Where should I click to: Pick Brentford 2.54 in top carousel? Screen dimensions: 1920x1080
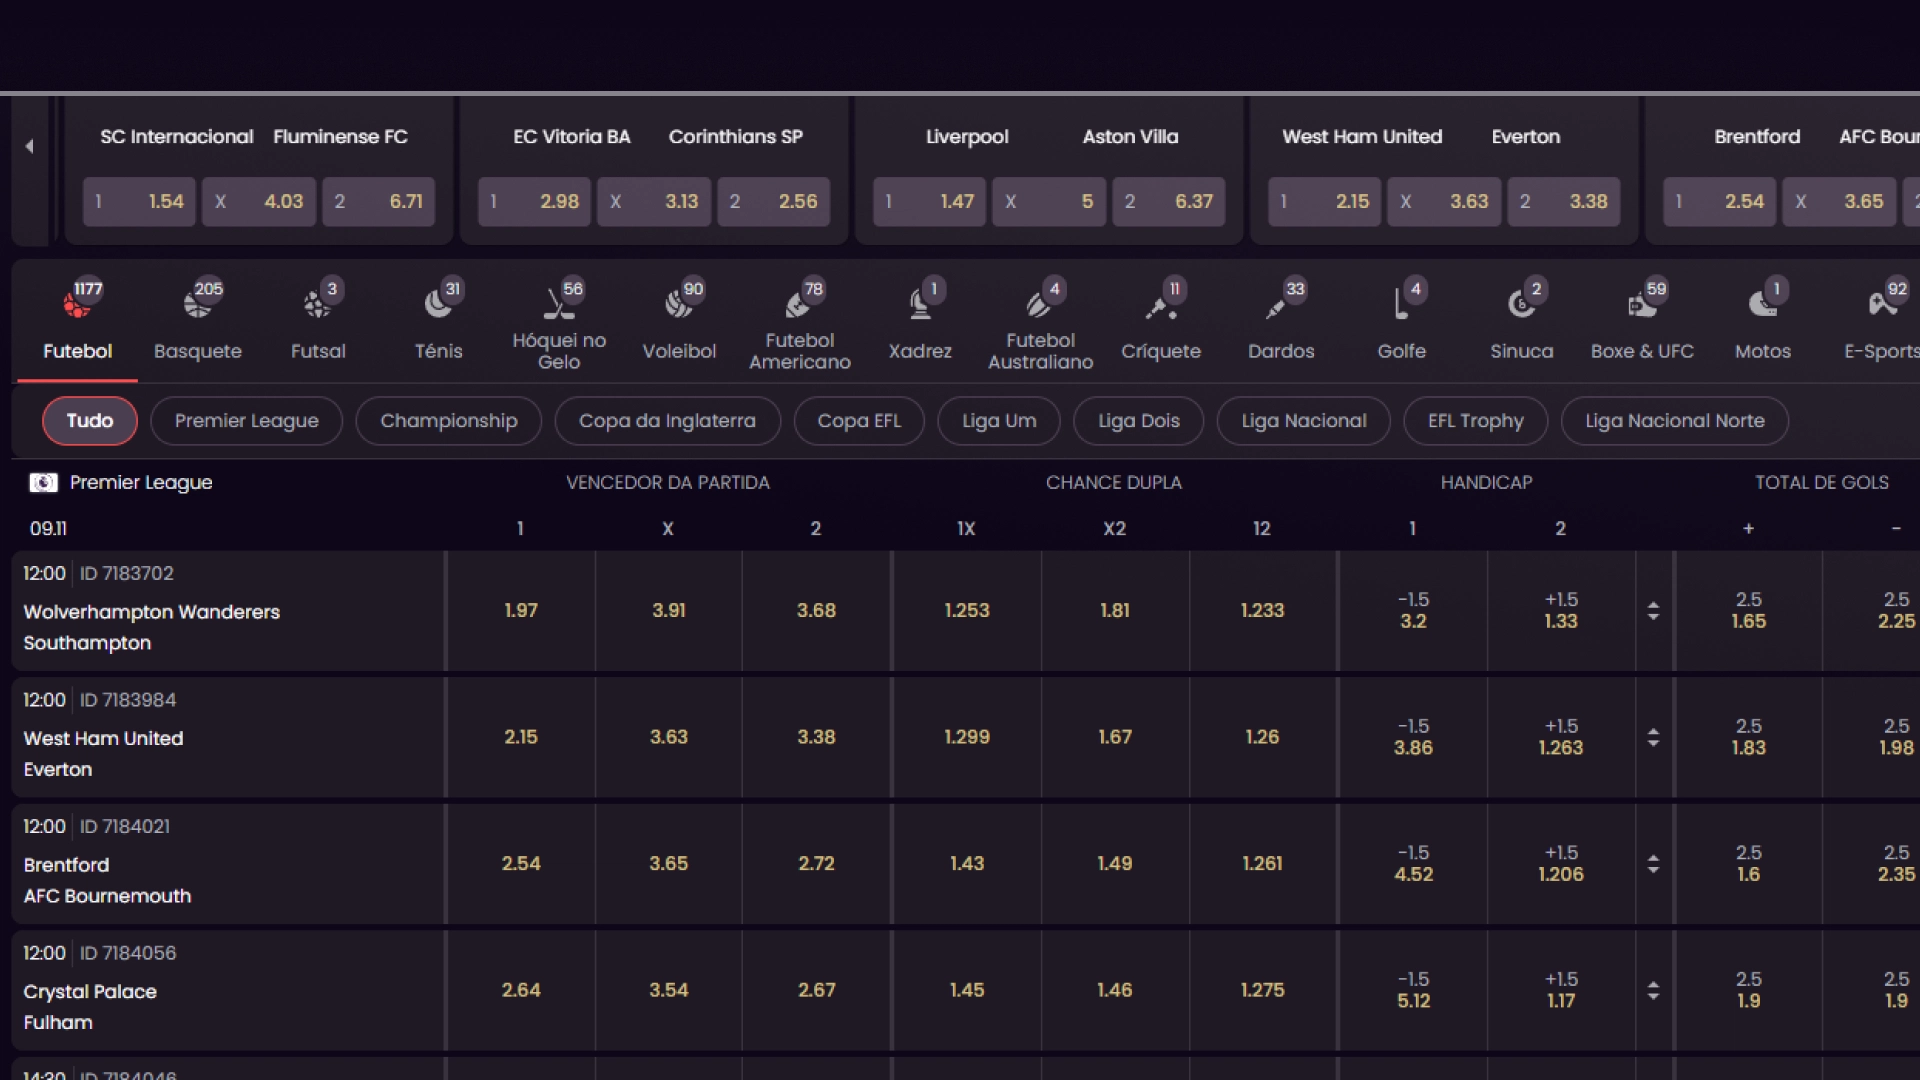pos(1719,202)
